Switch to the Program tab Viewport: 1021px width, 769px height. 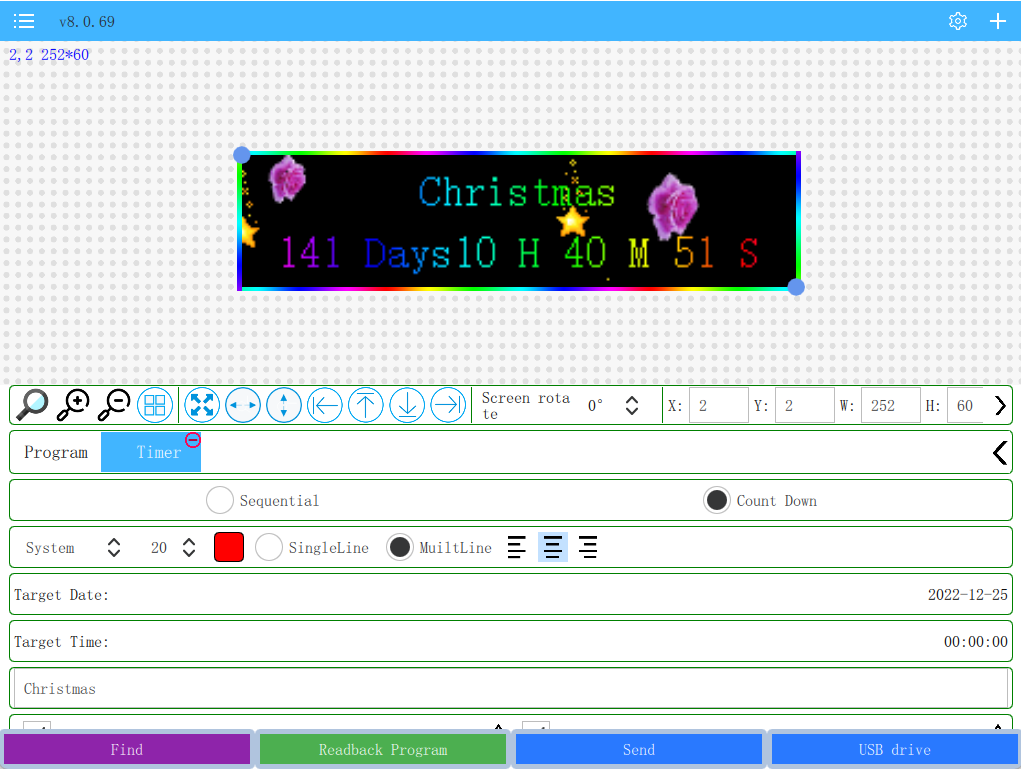click(56, 452)
